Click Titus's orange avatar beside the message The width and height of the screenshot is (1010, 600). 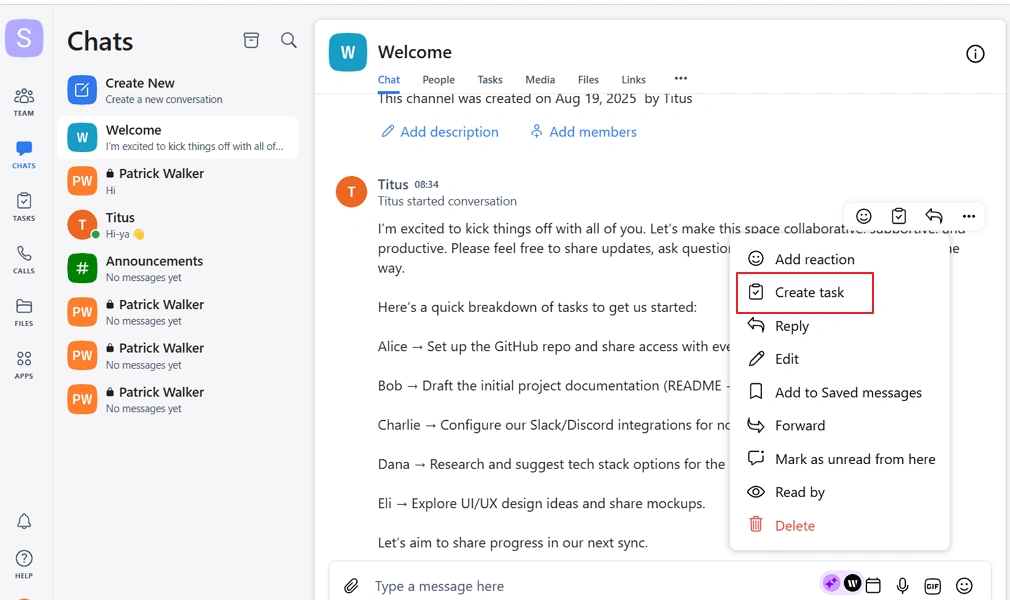coord(351,191)
